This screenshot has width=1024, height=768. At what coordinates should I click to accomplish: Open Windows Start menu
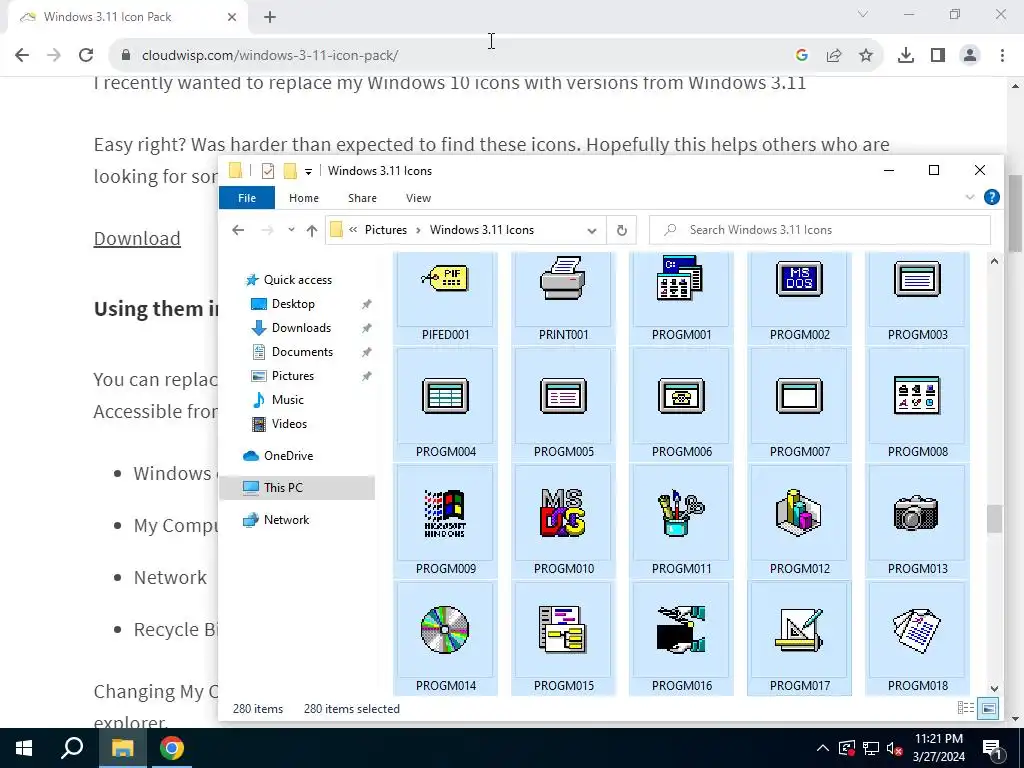[x=24, y=748]
